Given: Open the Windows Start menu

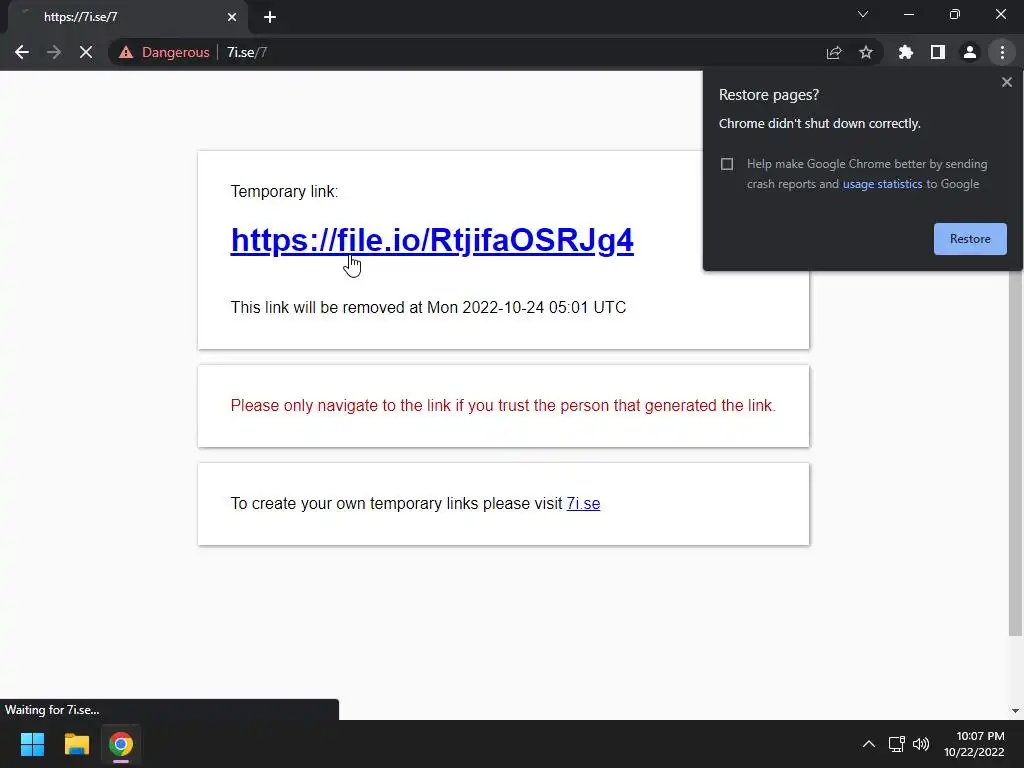Looking at the screenshot, I should coord(32,744).
